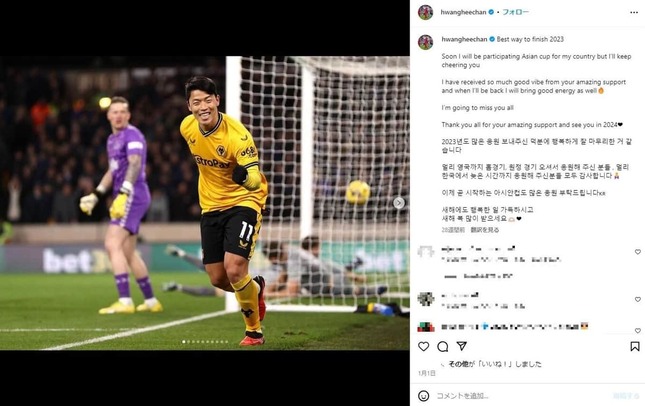
Task: Like the first comment's small heart
Action: click(638, 252)
